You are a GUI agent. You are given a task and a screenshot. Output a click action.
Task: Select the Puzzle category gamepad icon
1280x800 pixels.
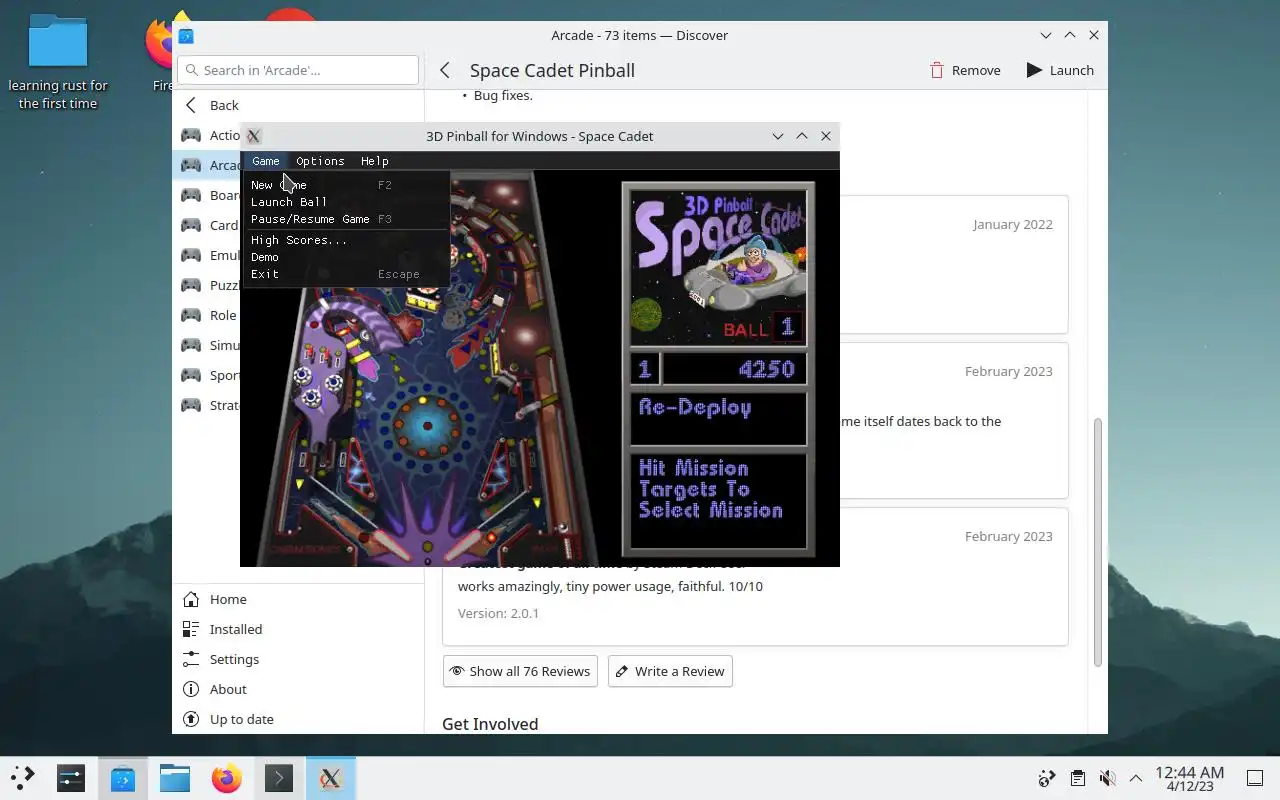190,285
